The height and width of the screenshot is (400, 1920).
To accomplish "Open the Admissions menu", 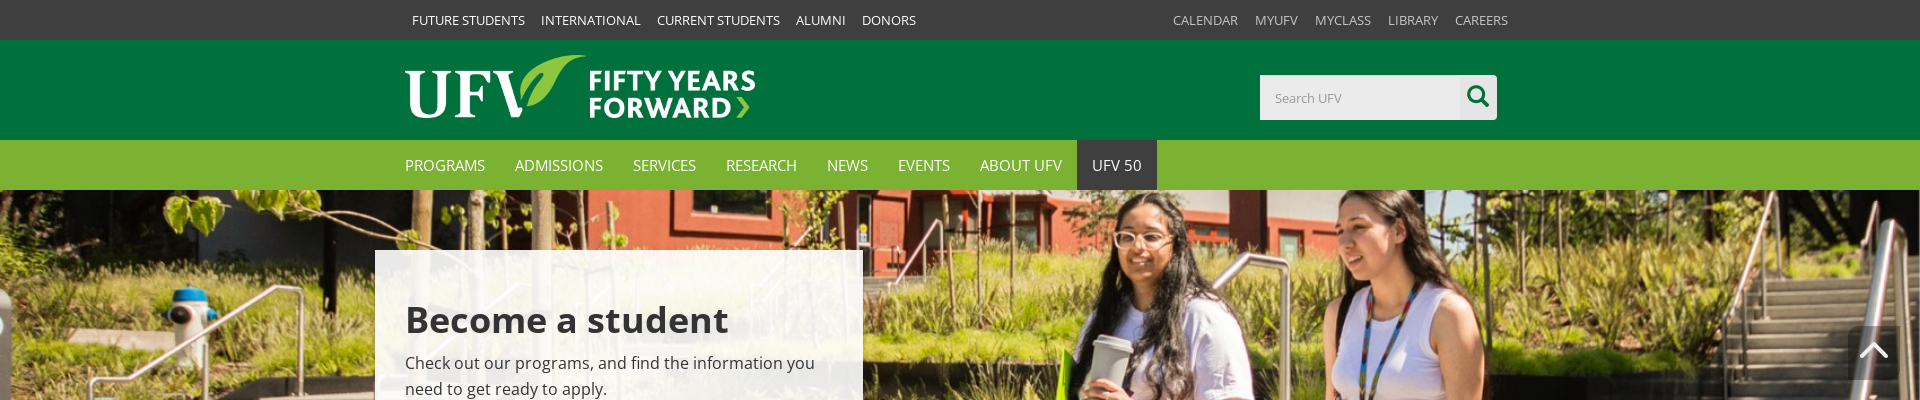I will 559,165.
